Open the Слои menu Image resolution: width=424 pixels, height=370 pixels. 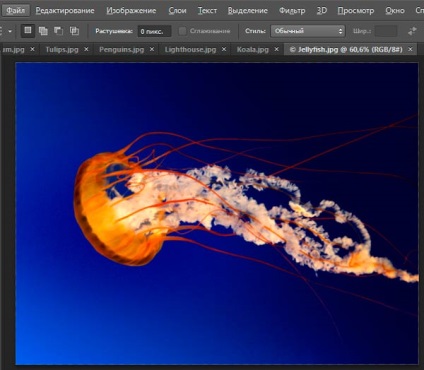177,11
